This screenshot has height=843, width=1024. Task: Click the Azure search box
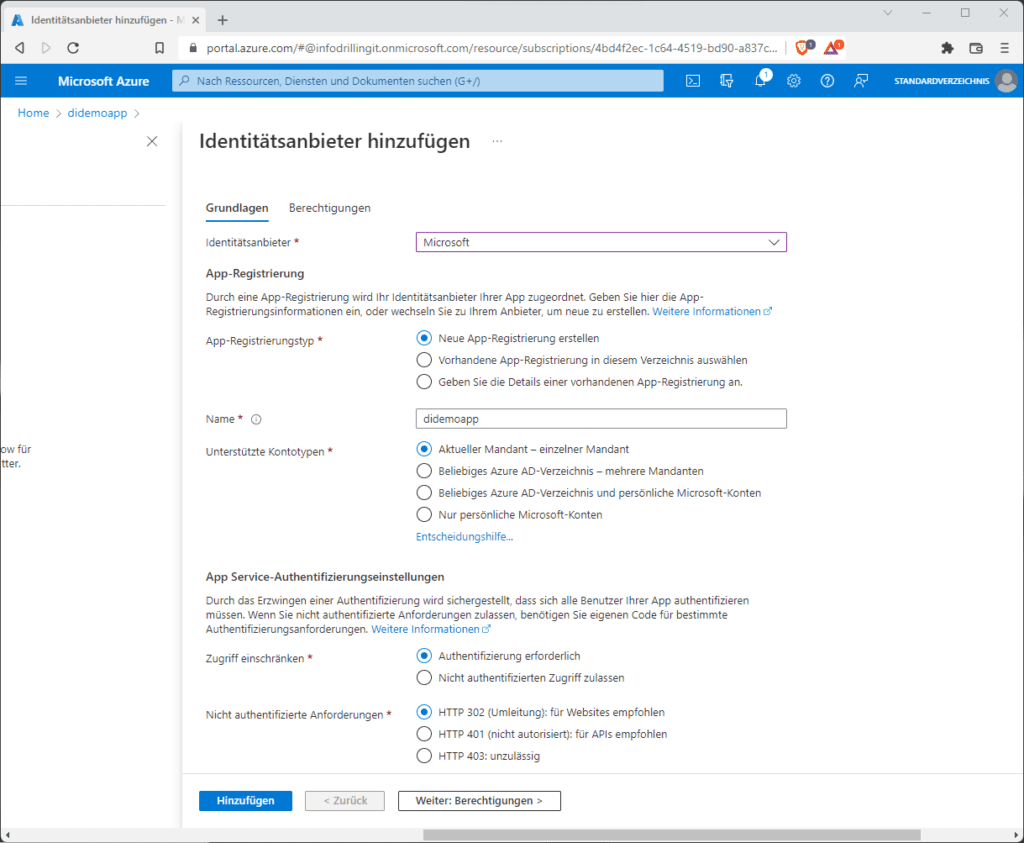click(418, 81)
